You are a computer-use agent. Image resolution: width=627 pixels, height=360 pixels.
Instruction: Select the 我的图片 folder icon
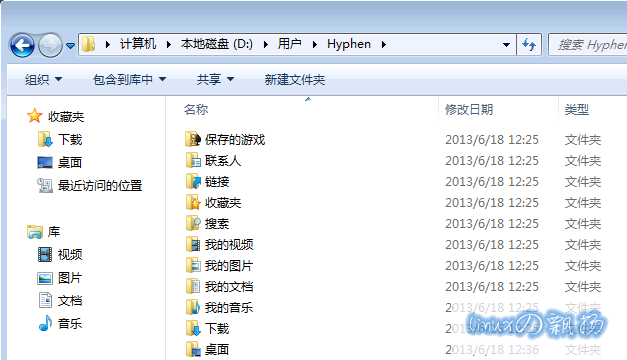click(x=193, y=266)
